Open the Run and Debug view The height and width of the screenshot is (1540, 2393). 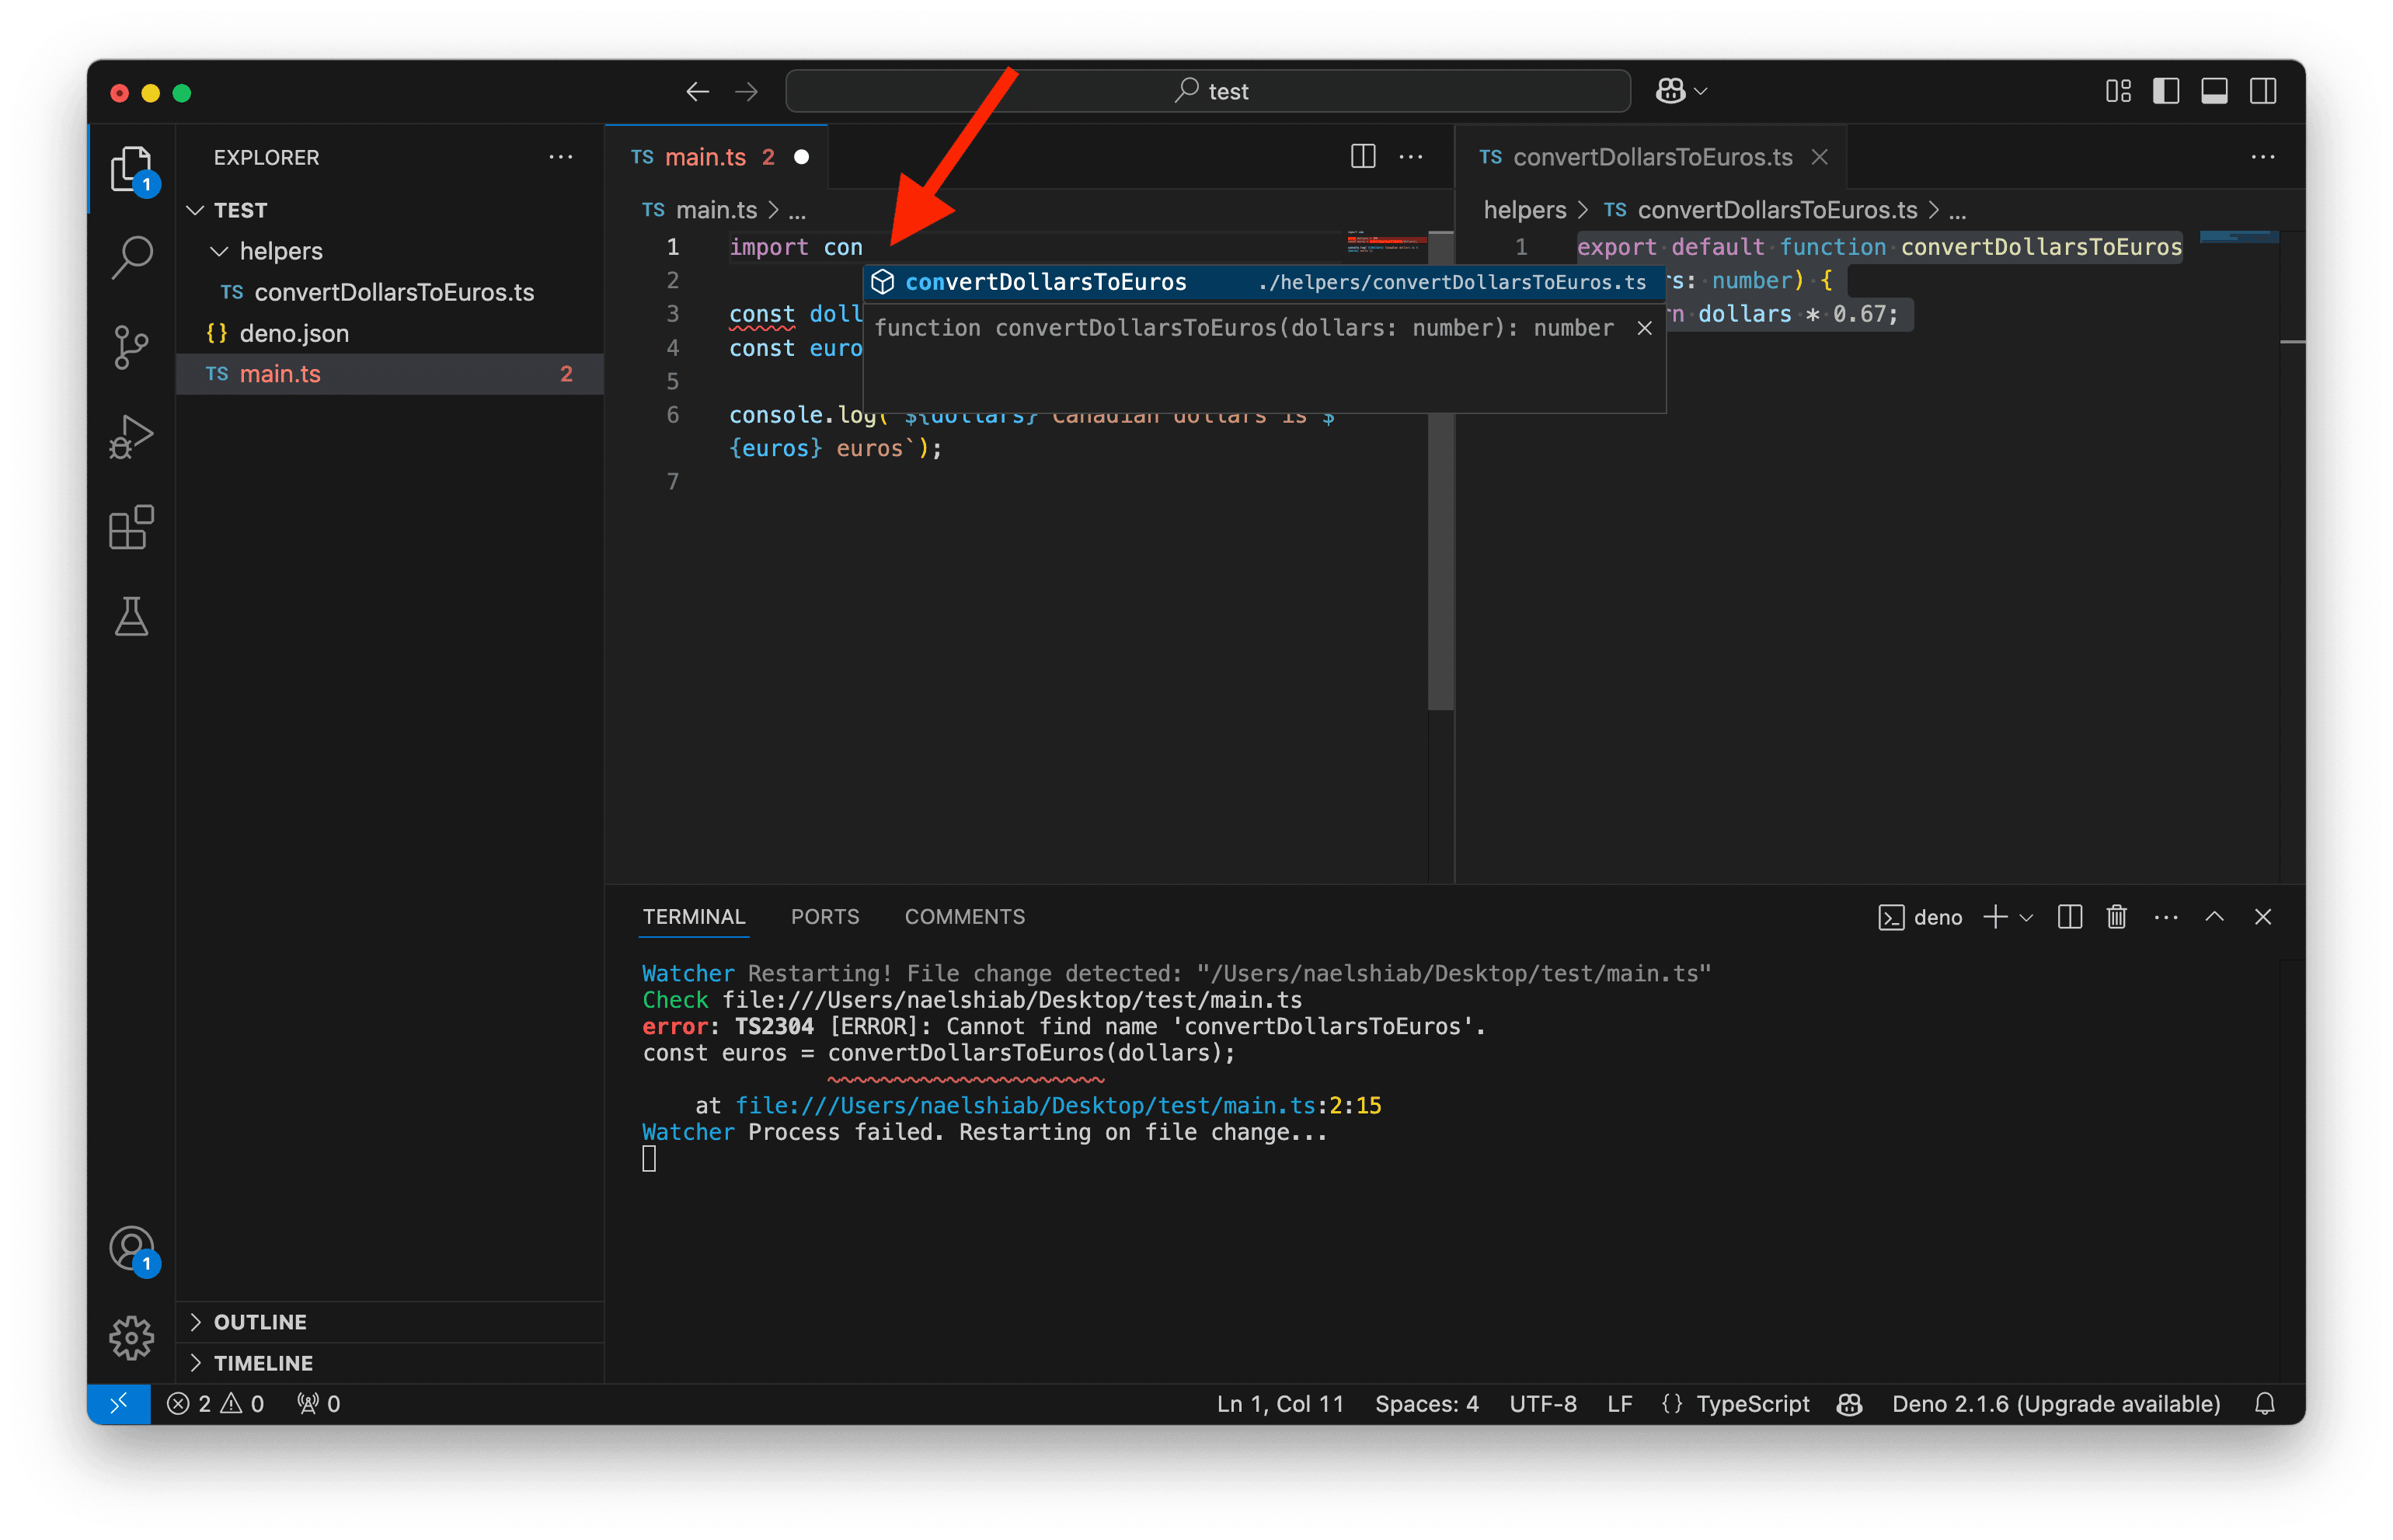tap(131, 437)
